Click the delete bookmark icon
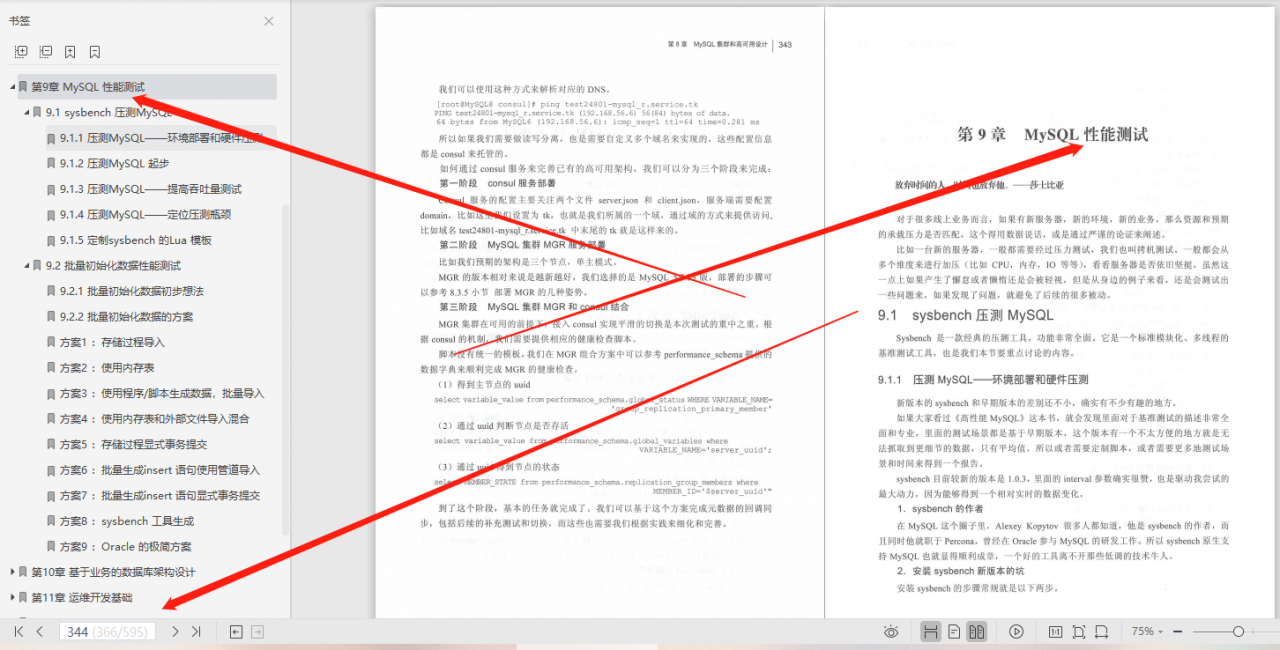This screenshot has height=650, width=1280. pos(94,51)
